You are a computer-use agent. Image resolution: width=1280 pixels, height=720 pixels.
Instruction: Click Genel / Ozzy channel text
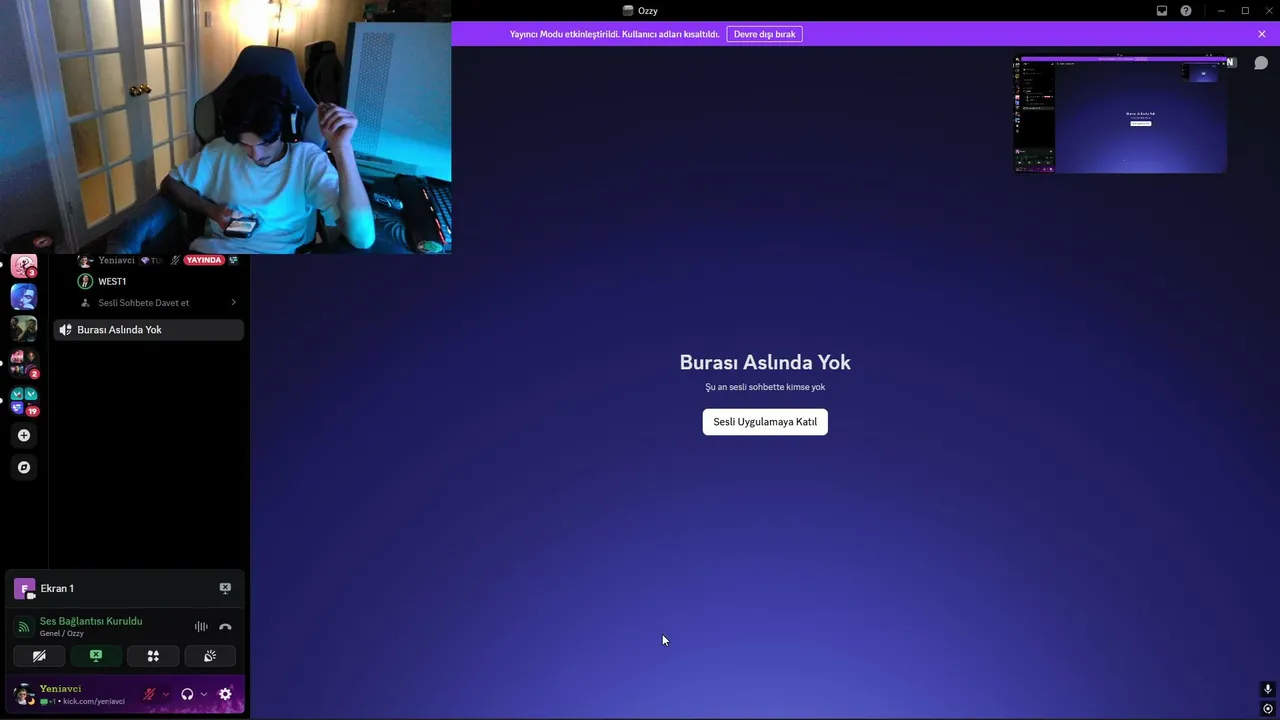[62, 634]
